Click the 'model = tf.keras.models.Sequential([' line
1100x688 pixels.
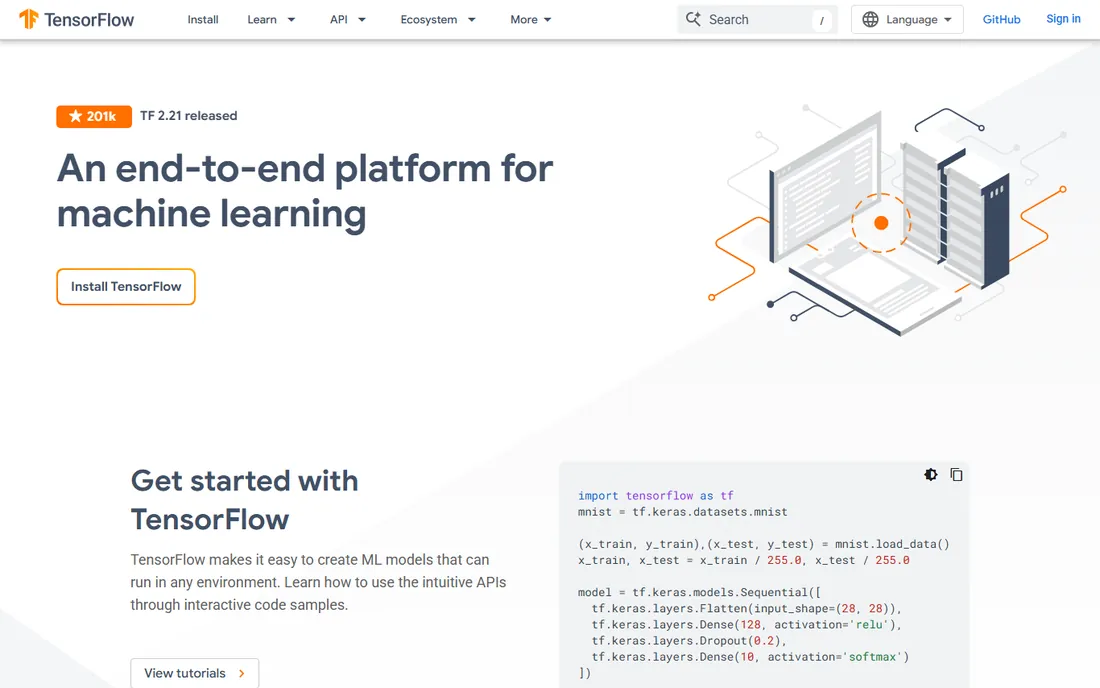pyautogui.click(x=699, y=593)
